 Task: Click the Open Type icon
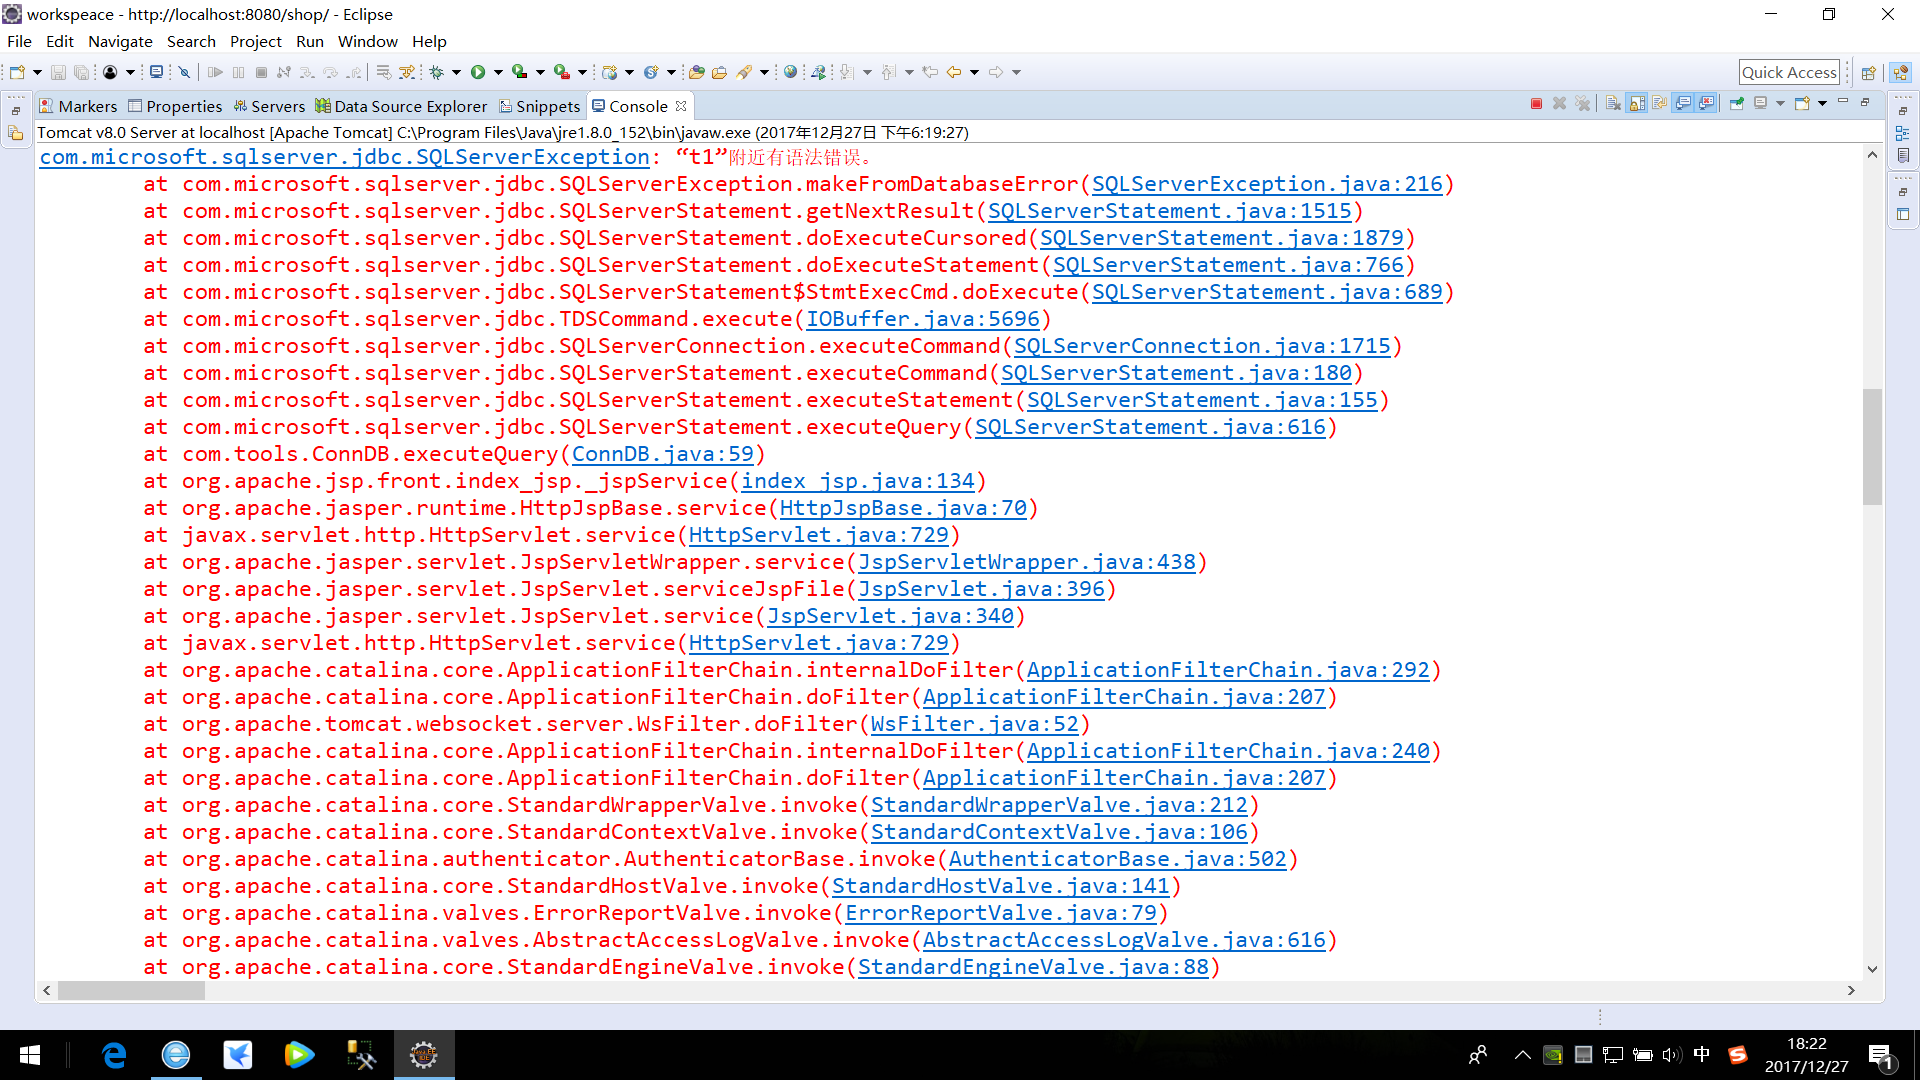pyautogui.click(x=697, y=72)
